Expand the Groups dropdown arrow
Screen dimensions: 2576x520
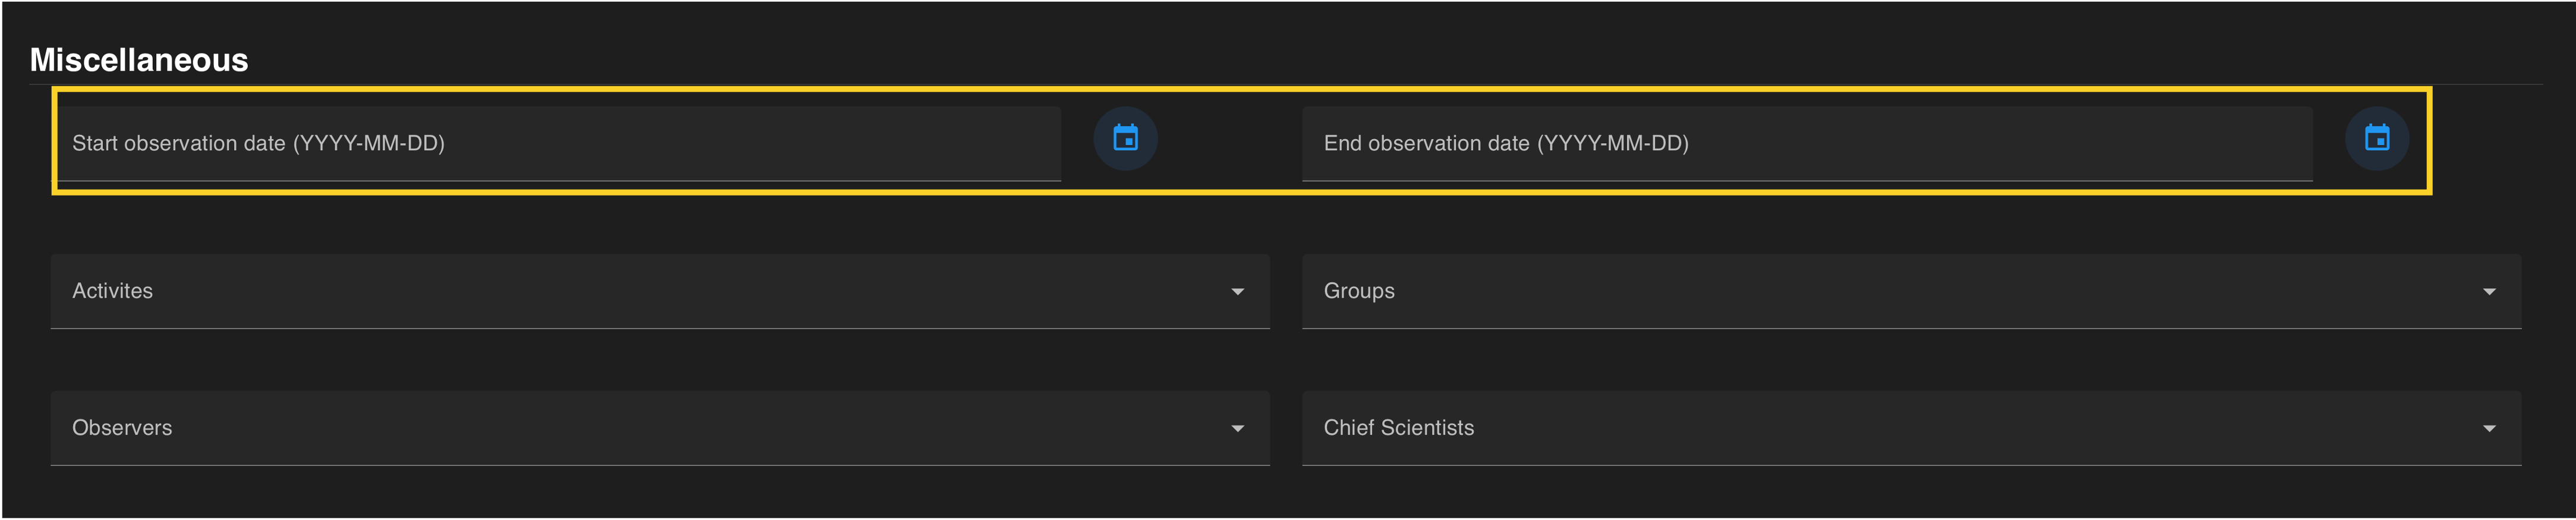pyautogui.click(x=2488, y=292)
